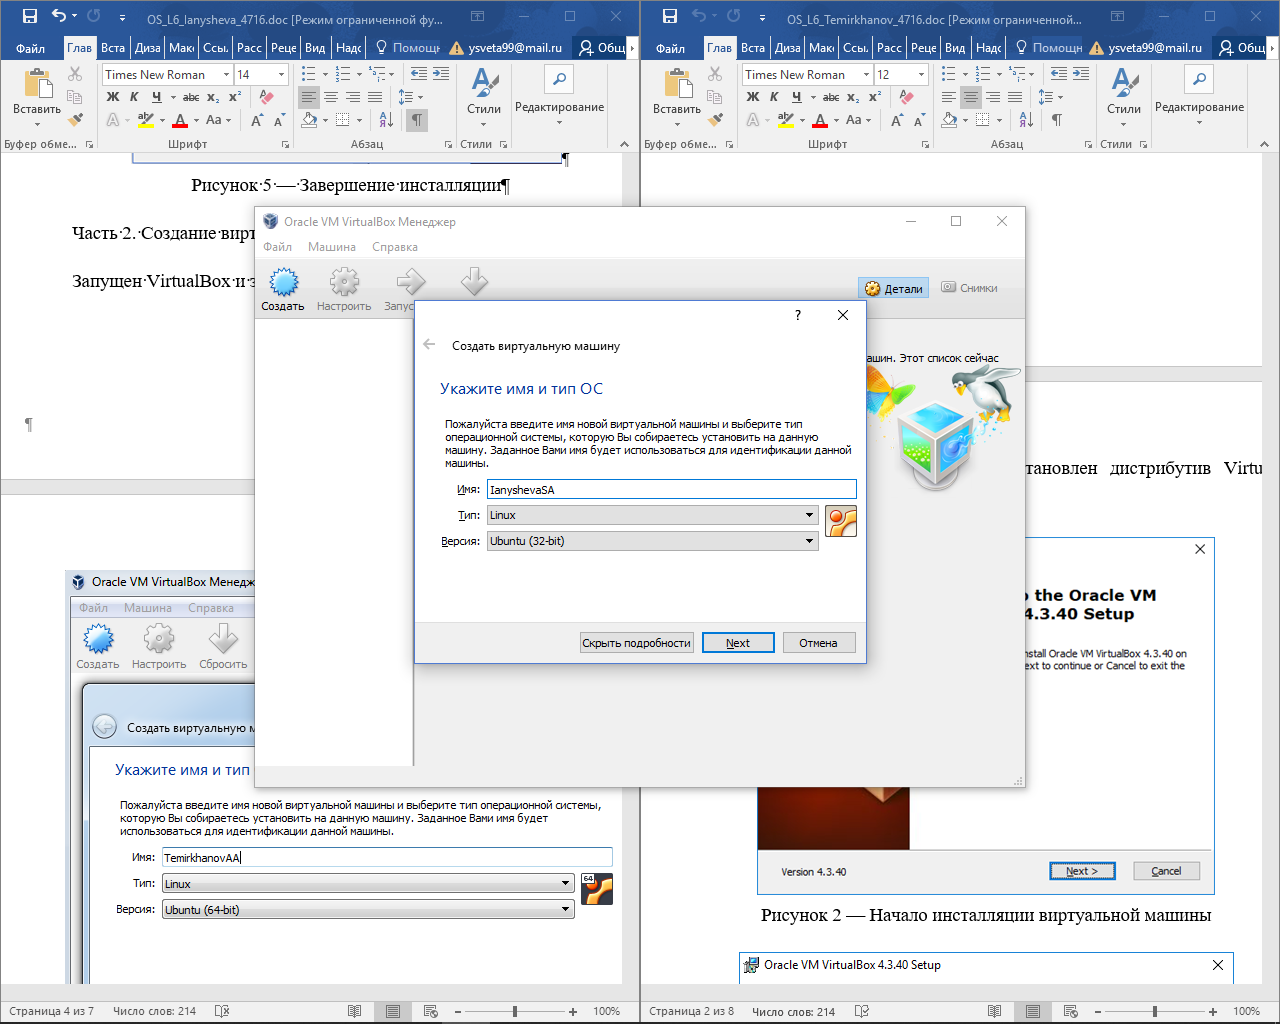The image size is (1280, 1024).
Task: Click zoom slider in Temirkhanov status bar
Action: (1155, 1011)
